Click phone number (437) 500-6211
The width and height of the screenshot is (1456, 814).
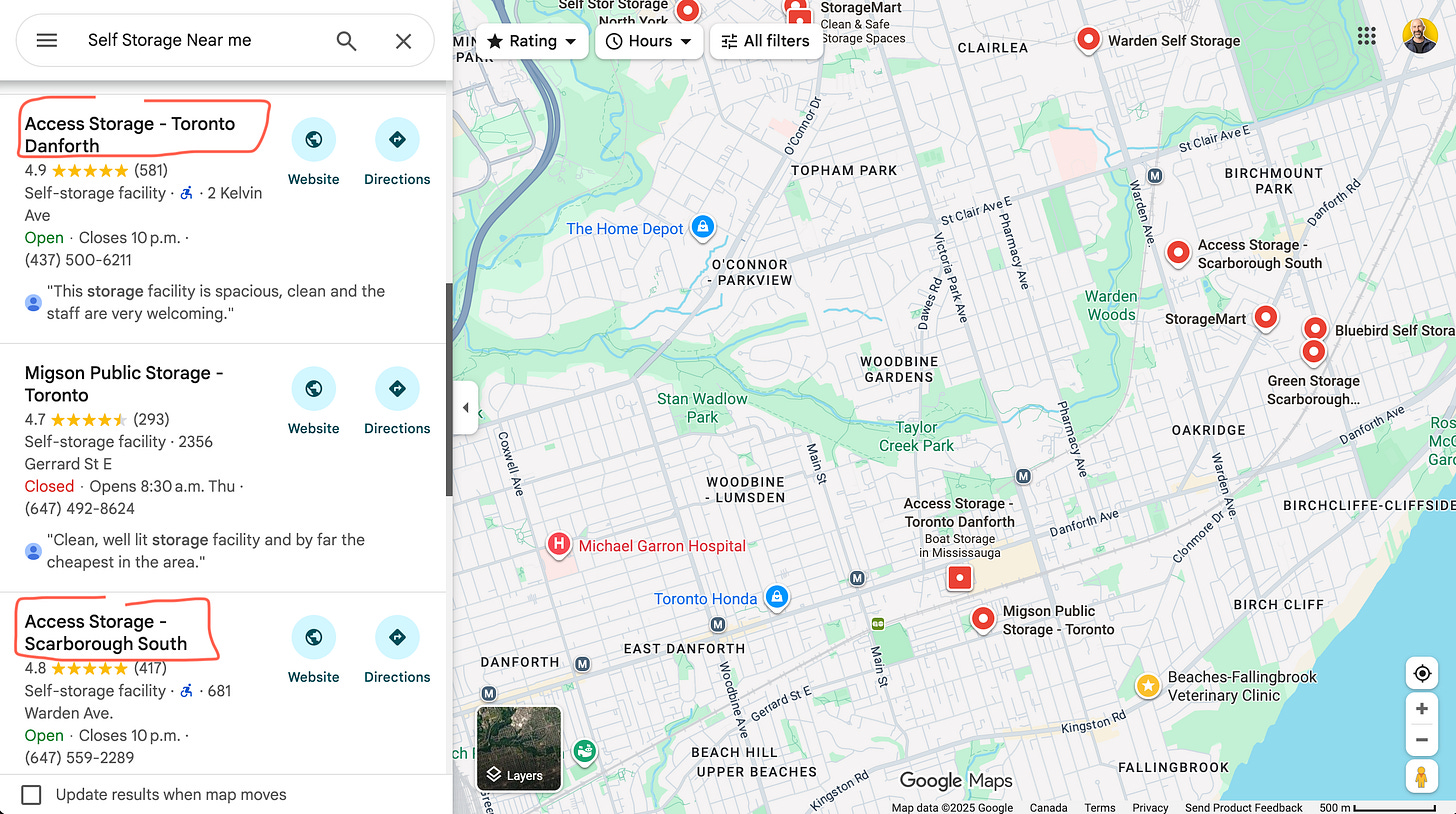click(78, 260)
